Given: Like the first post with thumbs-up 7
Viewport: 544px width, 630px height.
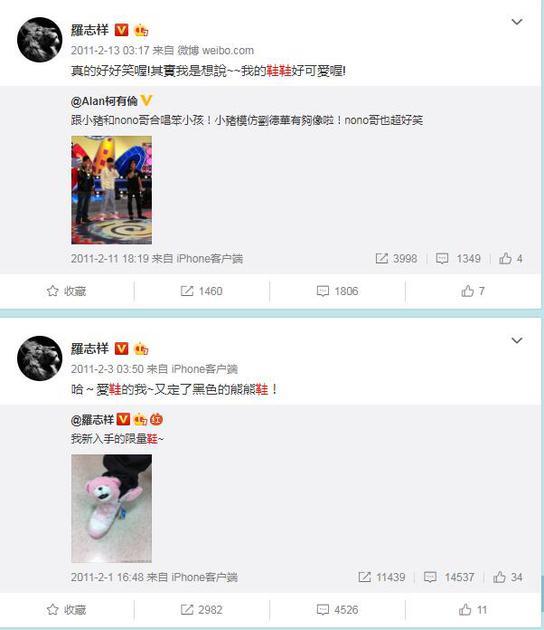Looking at the screenshot, I should (x=473, y=291).
